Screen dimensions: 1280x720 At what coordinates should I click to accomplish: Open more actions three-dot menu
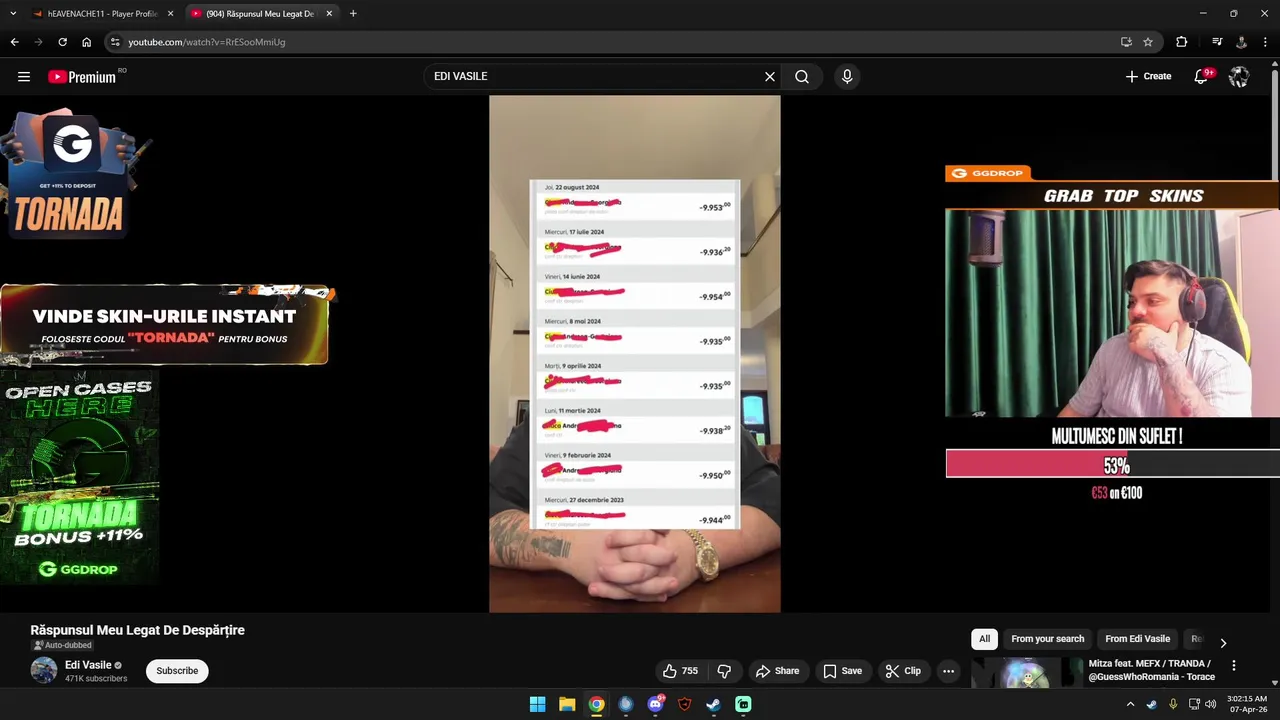click(948, 671)
